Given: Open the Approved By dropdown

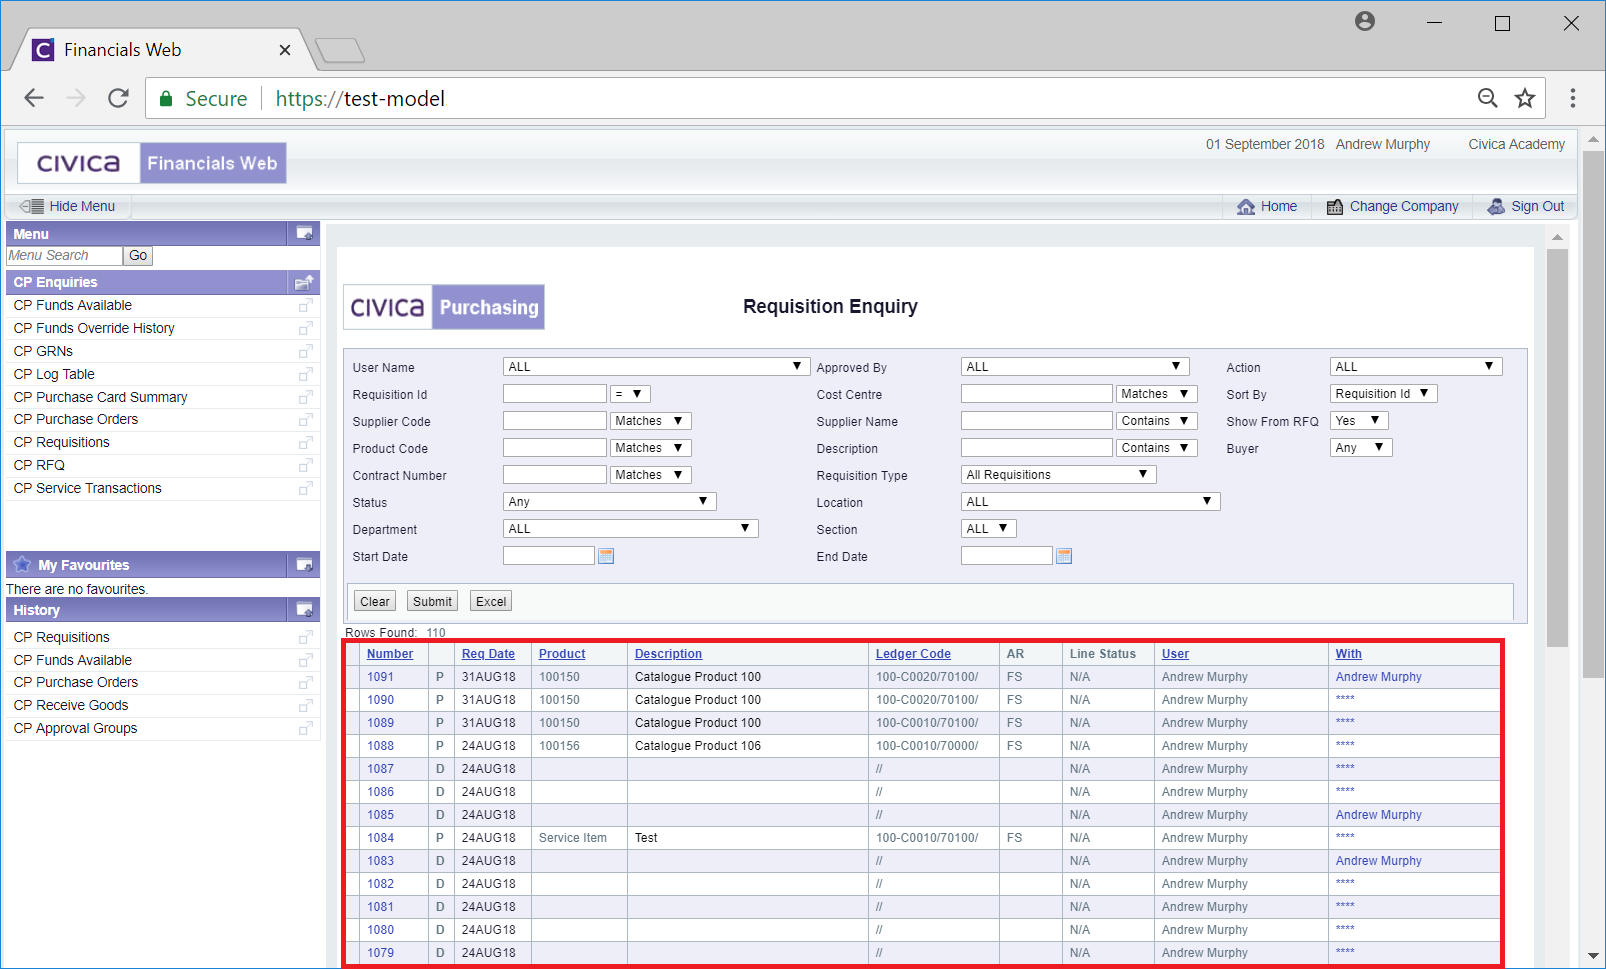Looking at the screenshot, I should [1075, 367].
